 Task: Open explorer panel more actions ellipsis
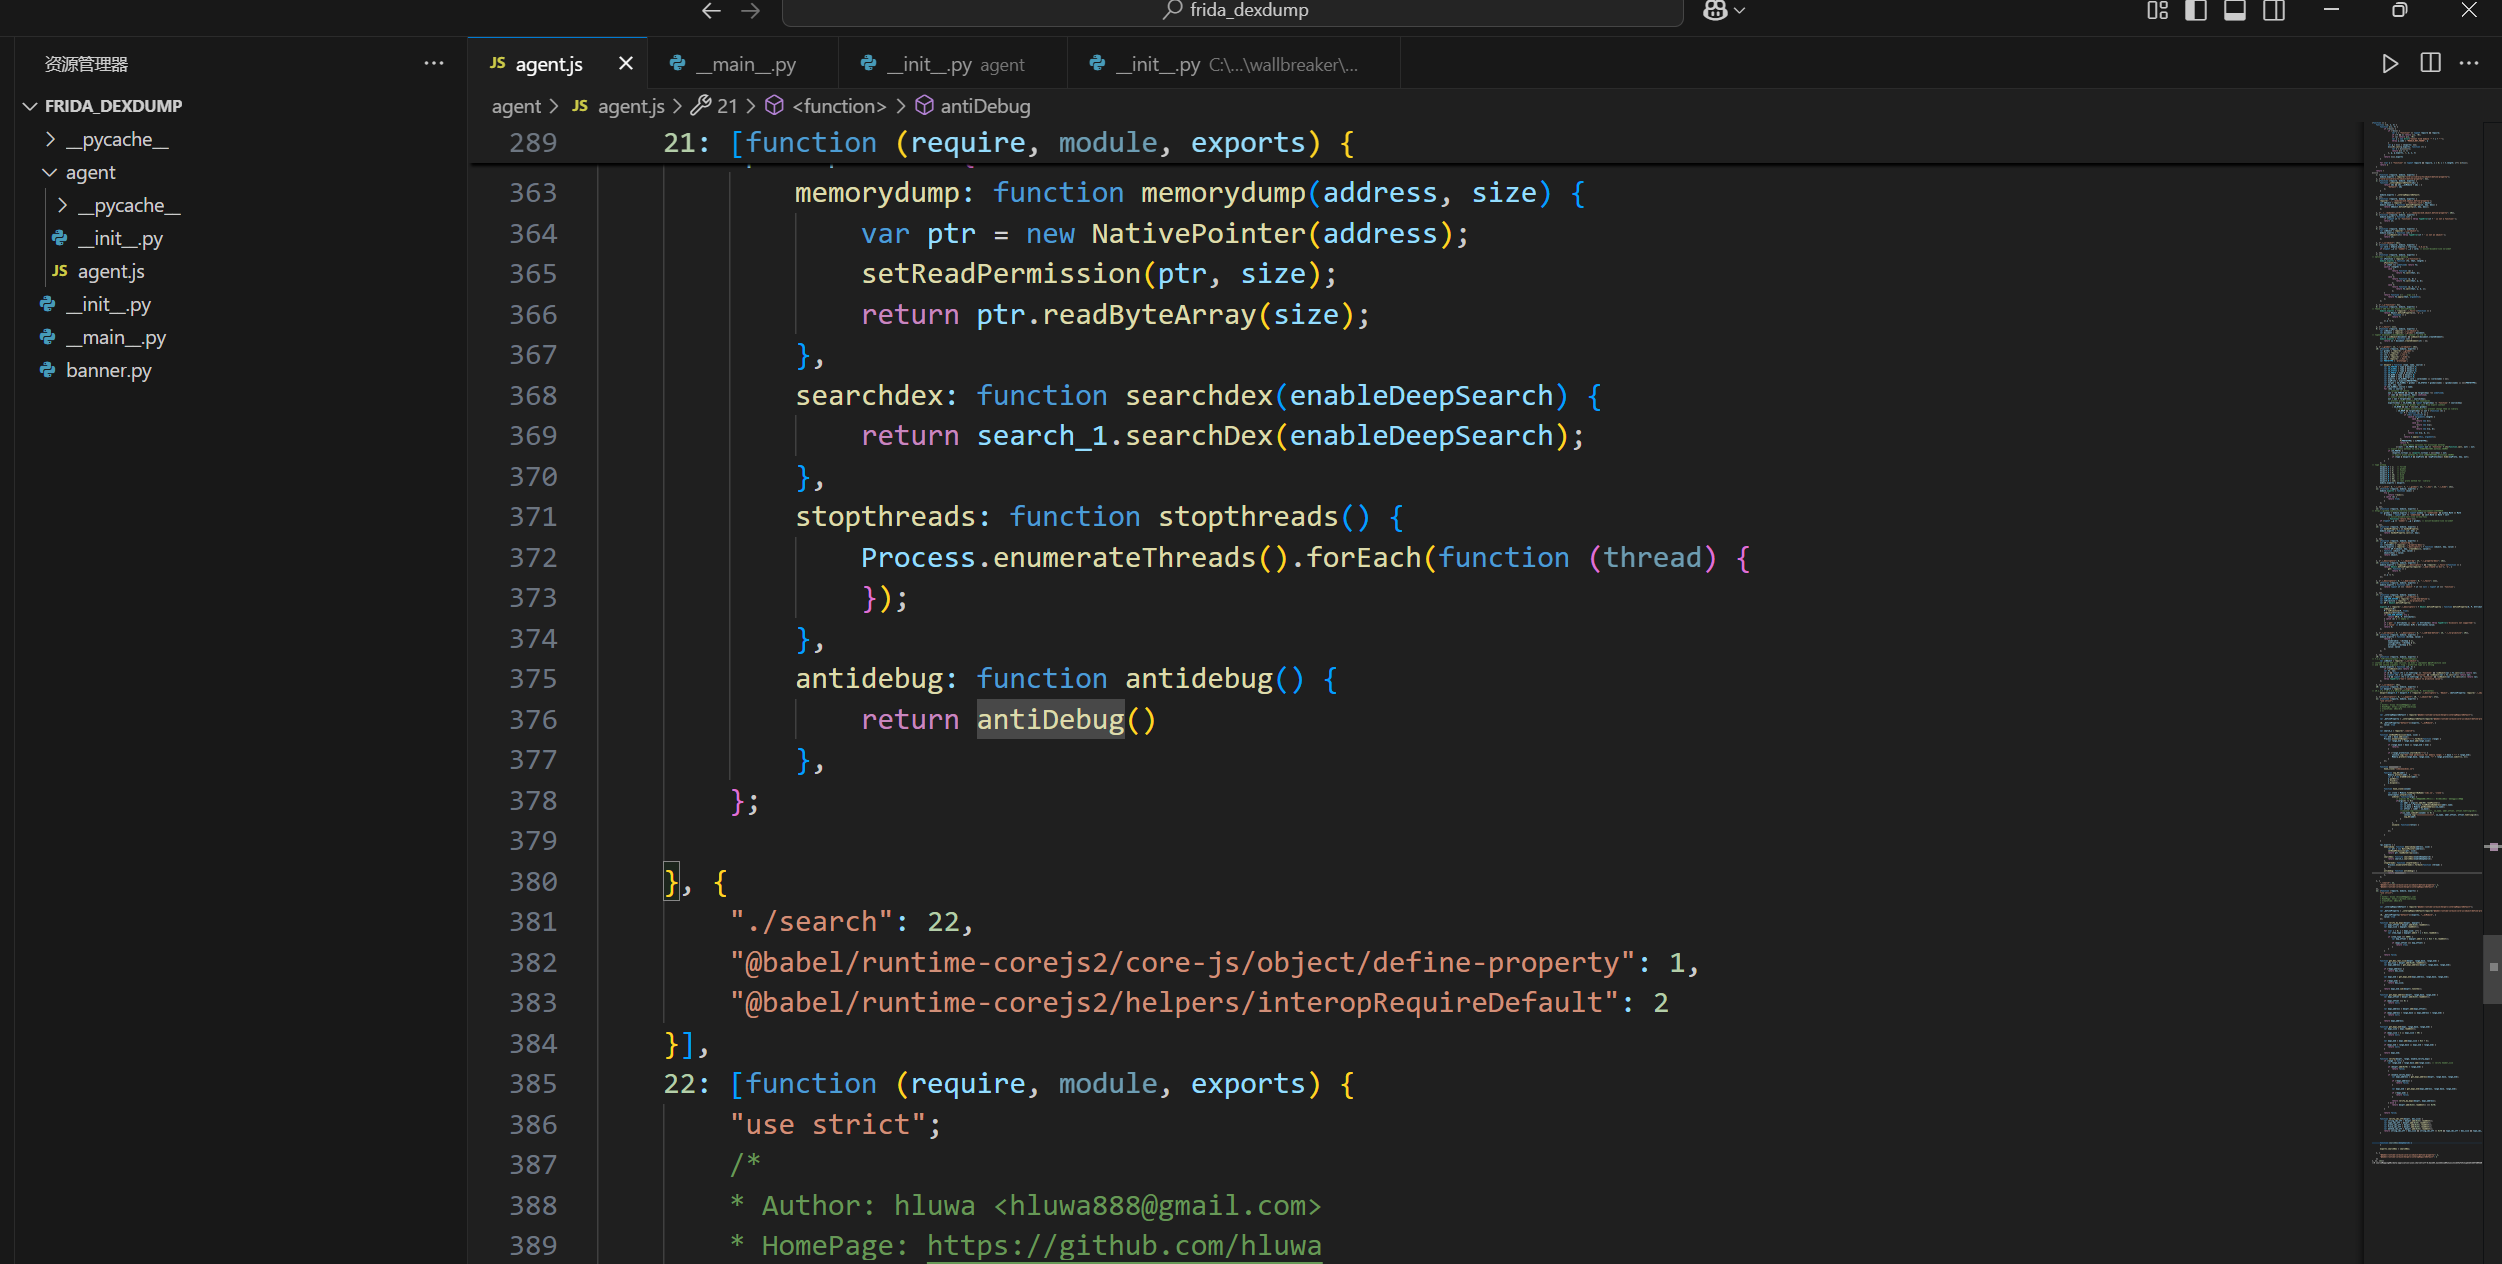(x=433, y=63)
